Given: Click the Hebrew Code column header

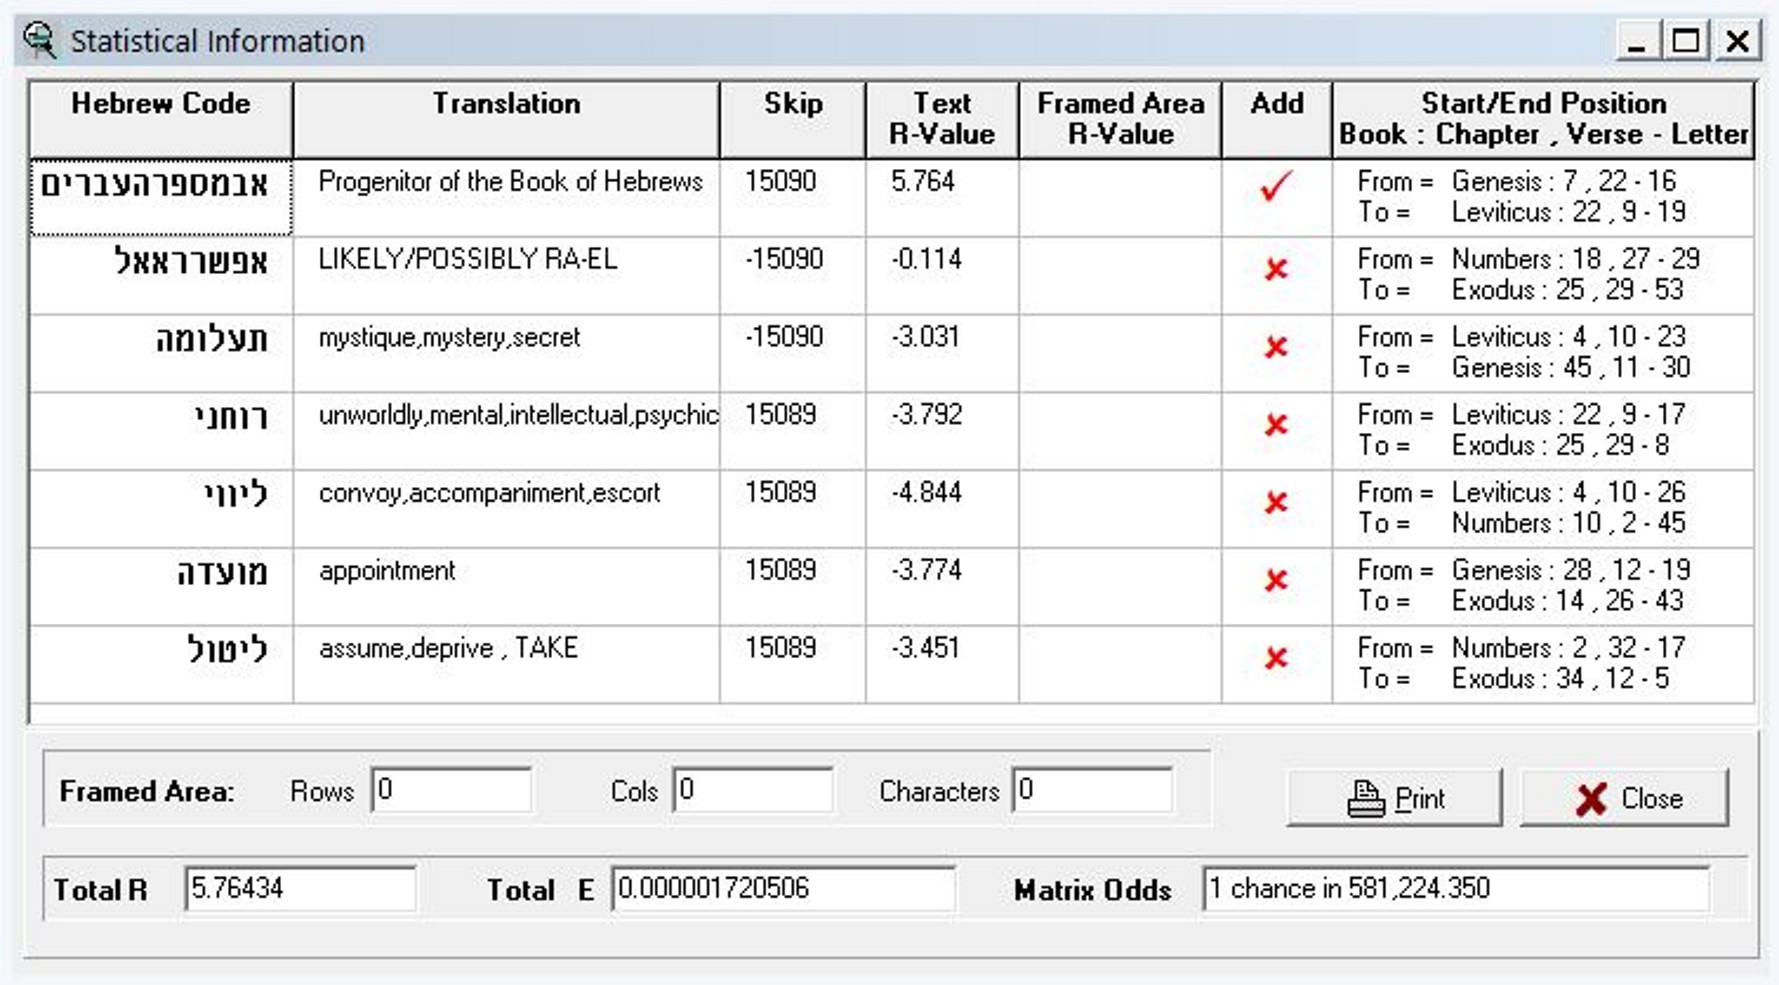Looking at the screenshot, I should pyautogui.click(x=161, y=119).
